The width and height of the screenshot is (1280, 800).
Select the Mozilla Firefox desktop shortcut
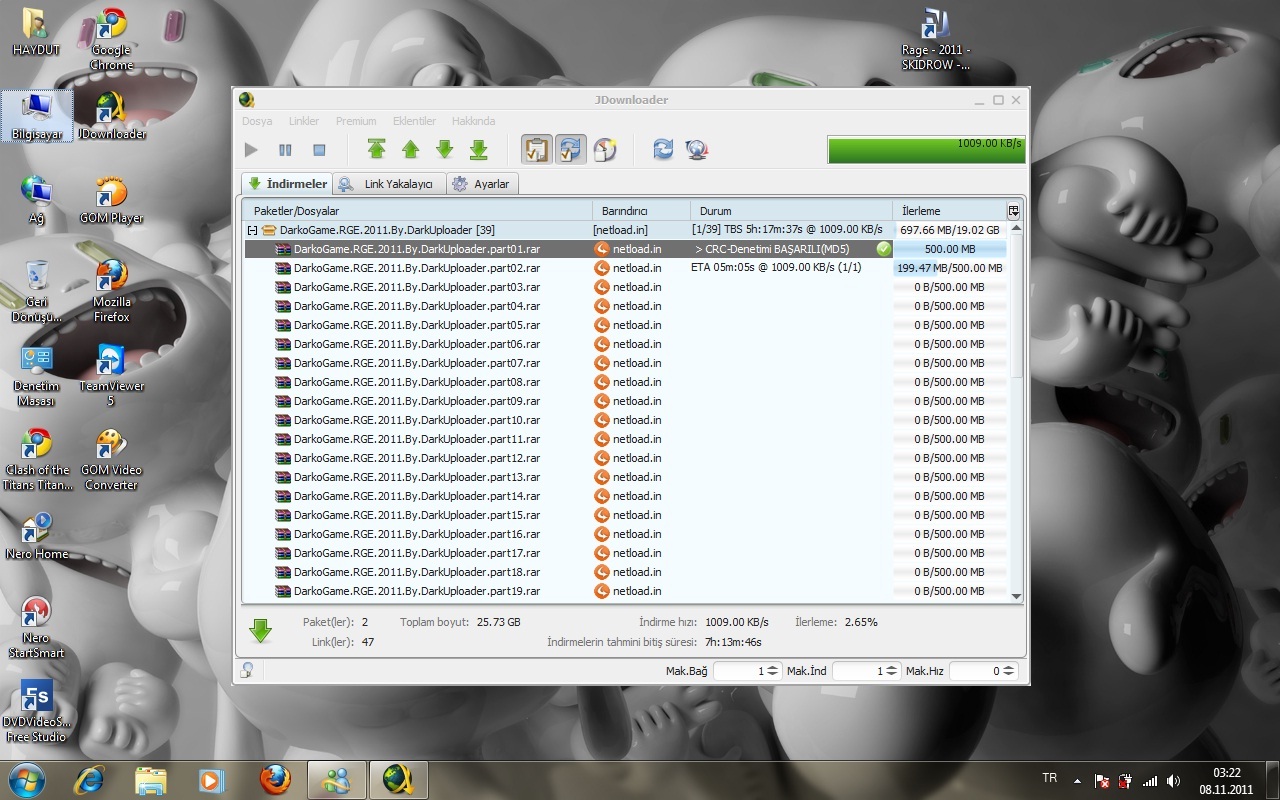point(111,291)
